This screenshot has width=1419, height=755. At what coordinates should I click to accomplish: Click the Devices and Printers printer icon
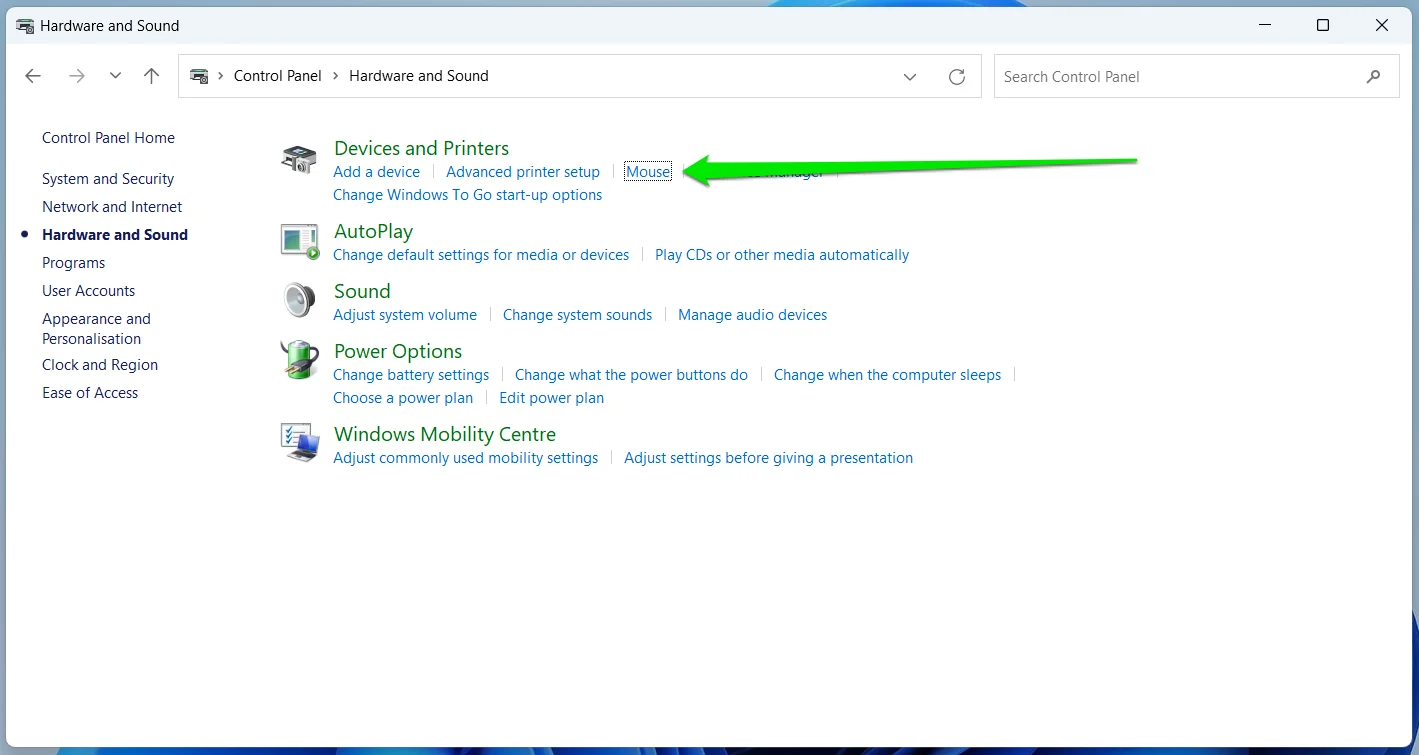(x=299, y=158)
